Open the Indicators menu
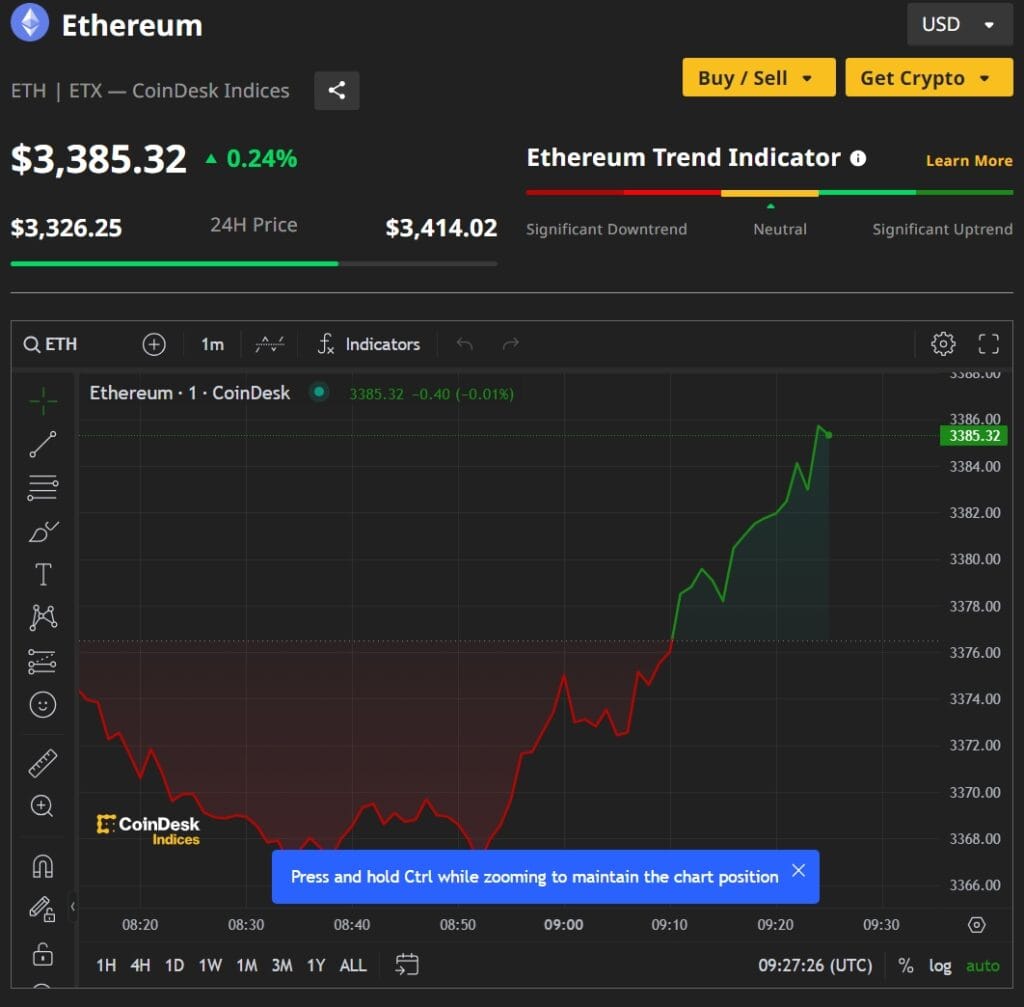Viewport: 1024px width, 1007px height. (x=369, y=344)
